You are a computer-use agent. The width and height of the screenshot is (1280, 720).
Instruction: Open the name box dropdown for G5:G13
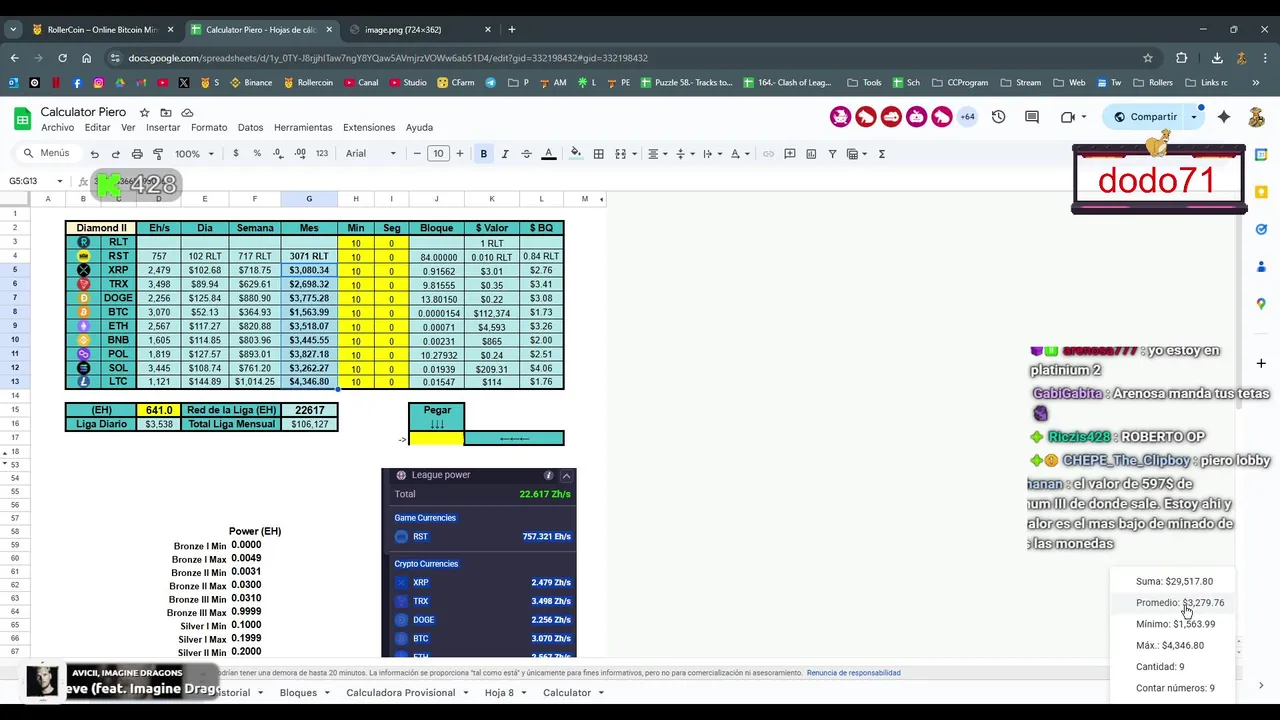point(60,181)
